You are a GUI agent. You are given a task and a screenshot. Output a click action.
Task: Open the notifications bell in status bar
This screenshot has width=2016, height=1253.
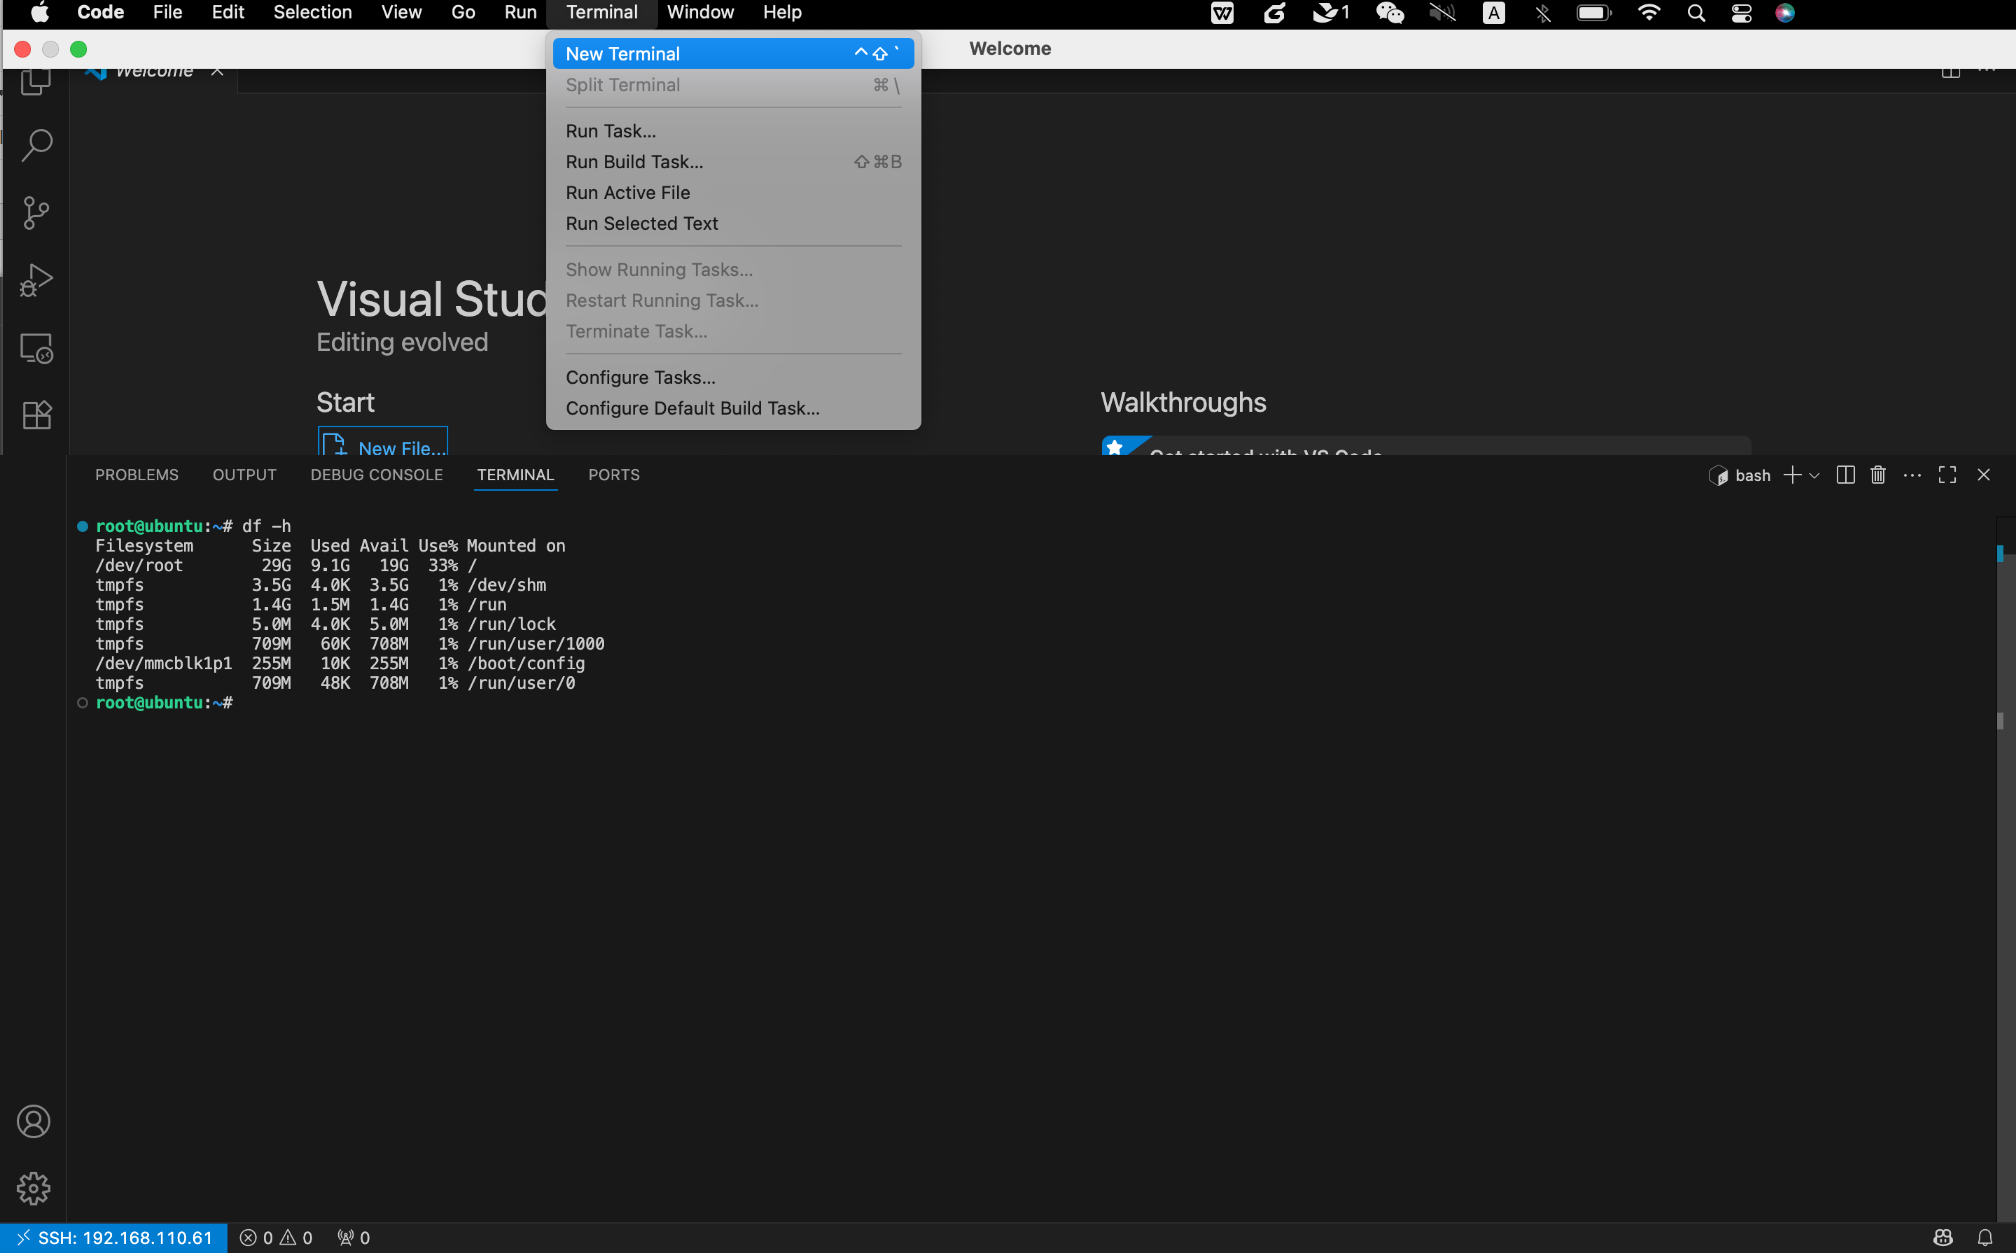pos(1985,1237)
